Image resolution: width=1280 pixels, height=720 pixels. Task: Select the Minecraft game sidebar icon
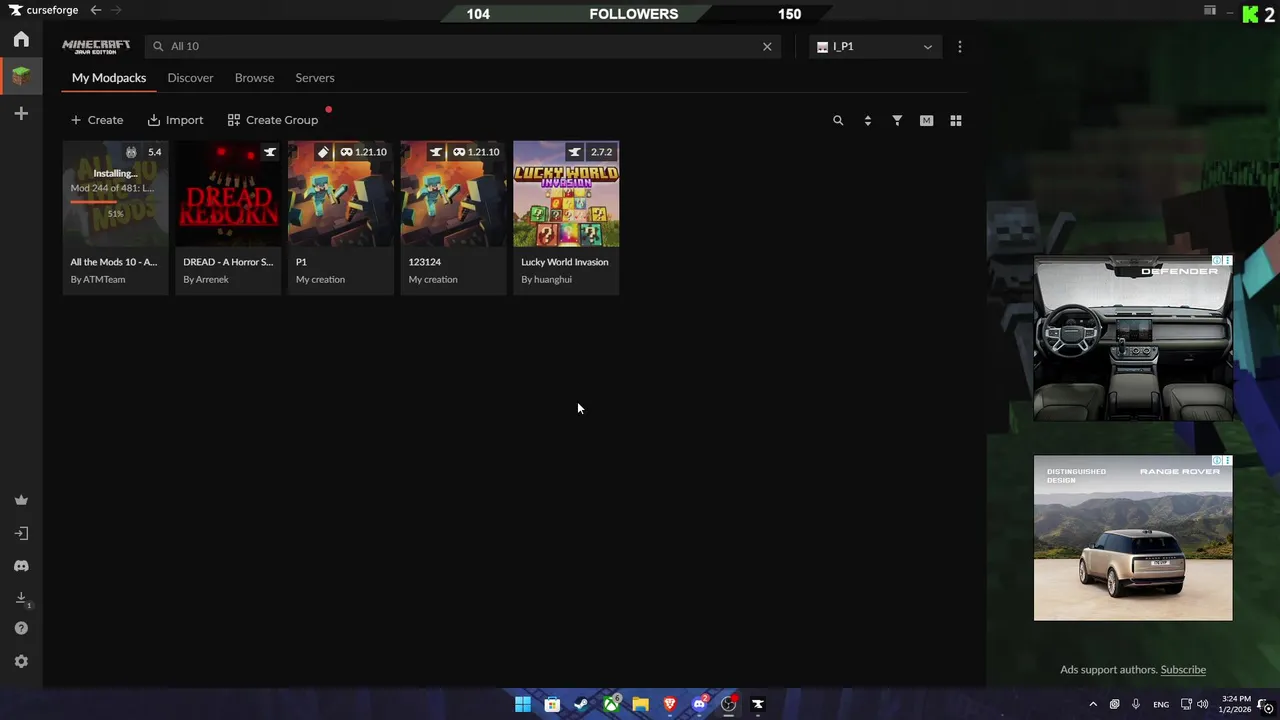pyautogui.click(x=21, y=76)
